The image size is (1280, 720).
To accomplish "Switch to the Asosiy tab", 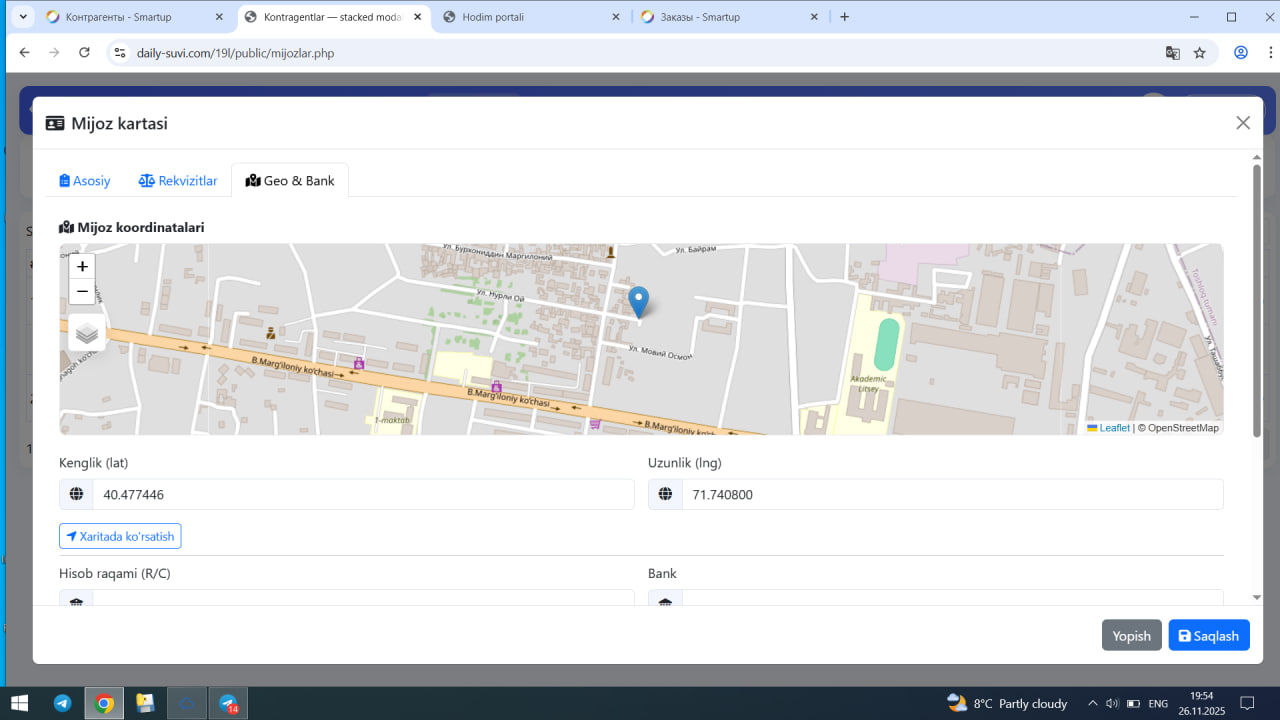I will (85, 181).
